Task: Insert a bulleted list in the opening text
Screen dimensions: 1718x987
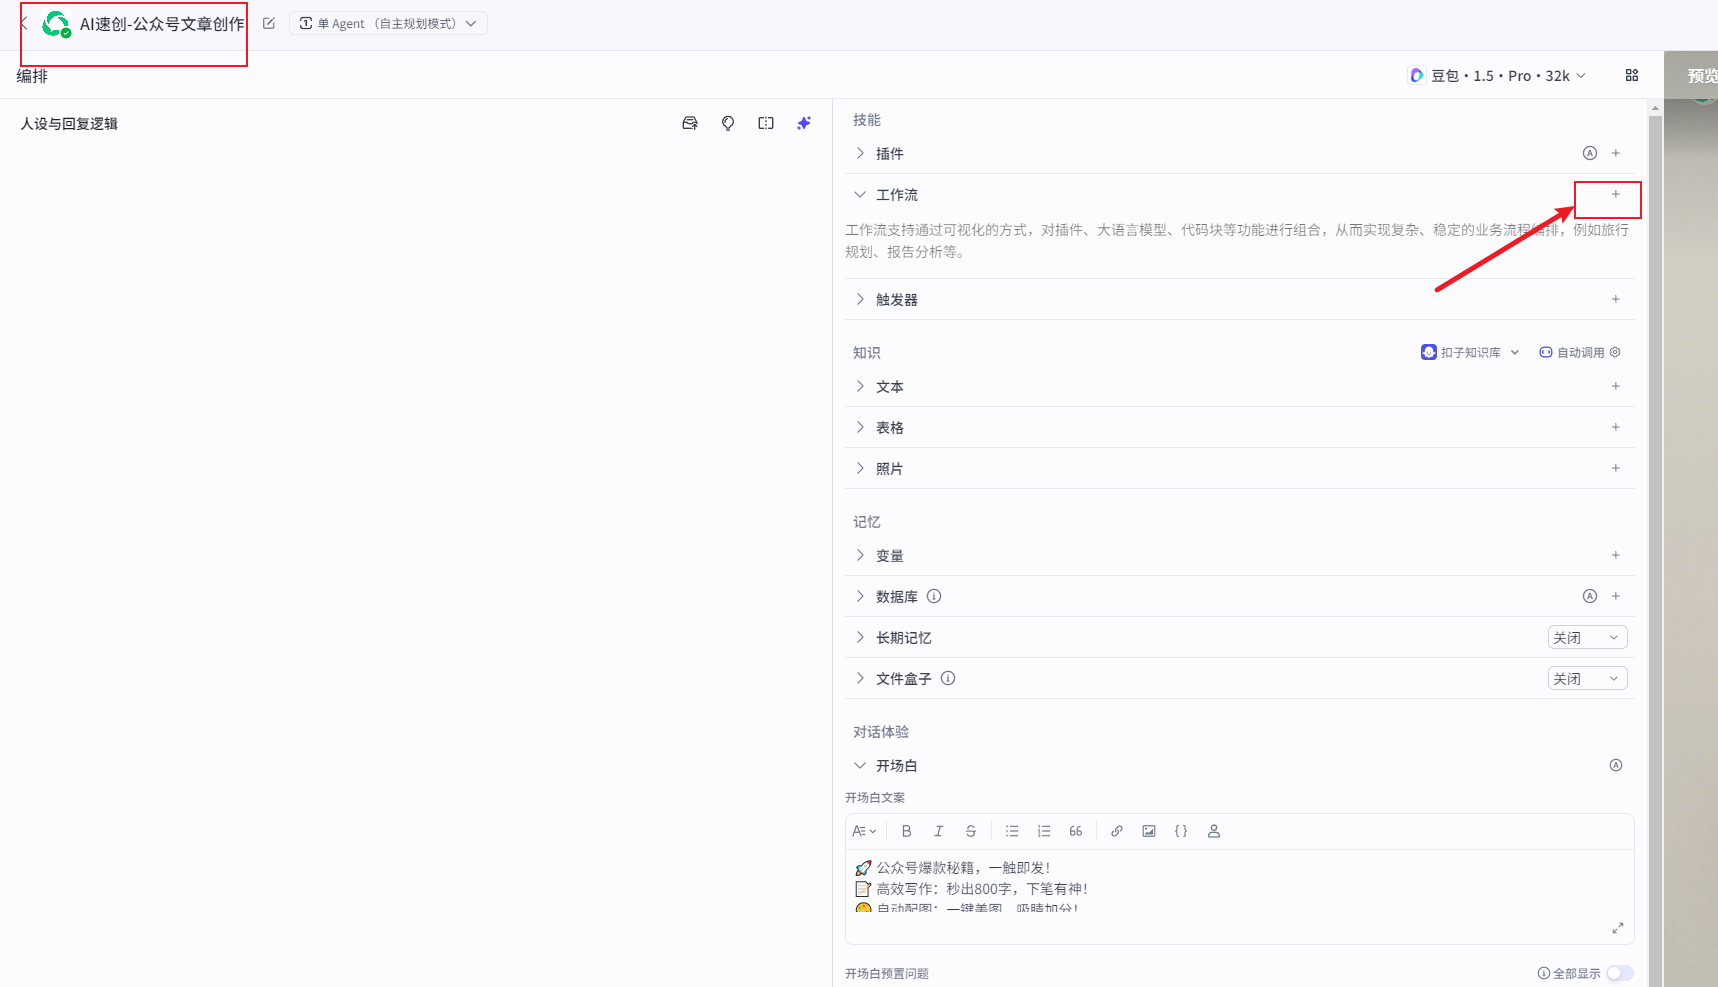Action: pos(1012,831)
